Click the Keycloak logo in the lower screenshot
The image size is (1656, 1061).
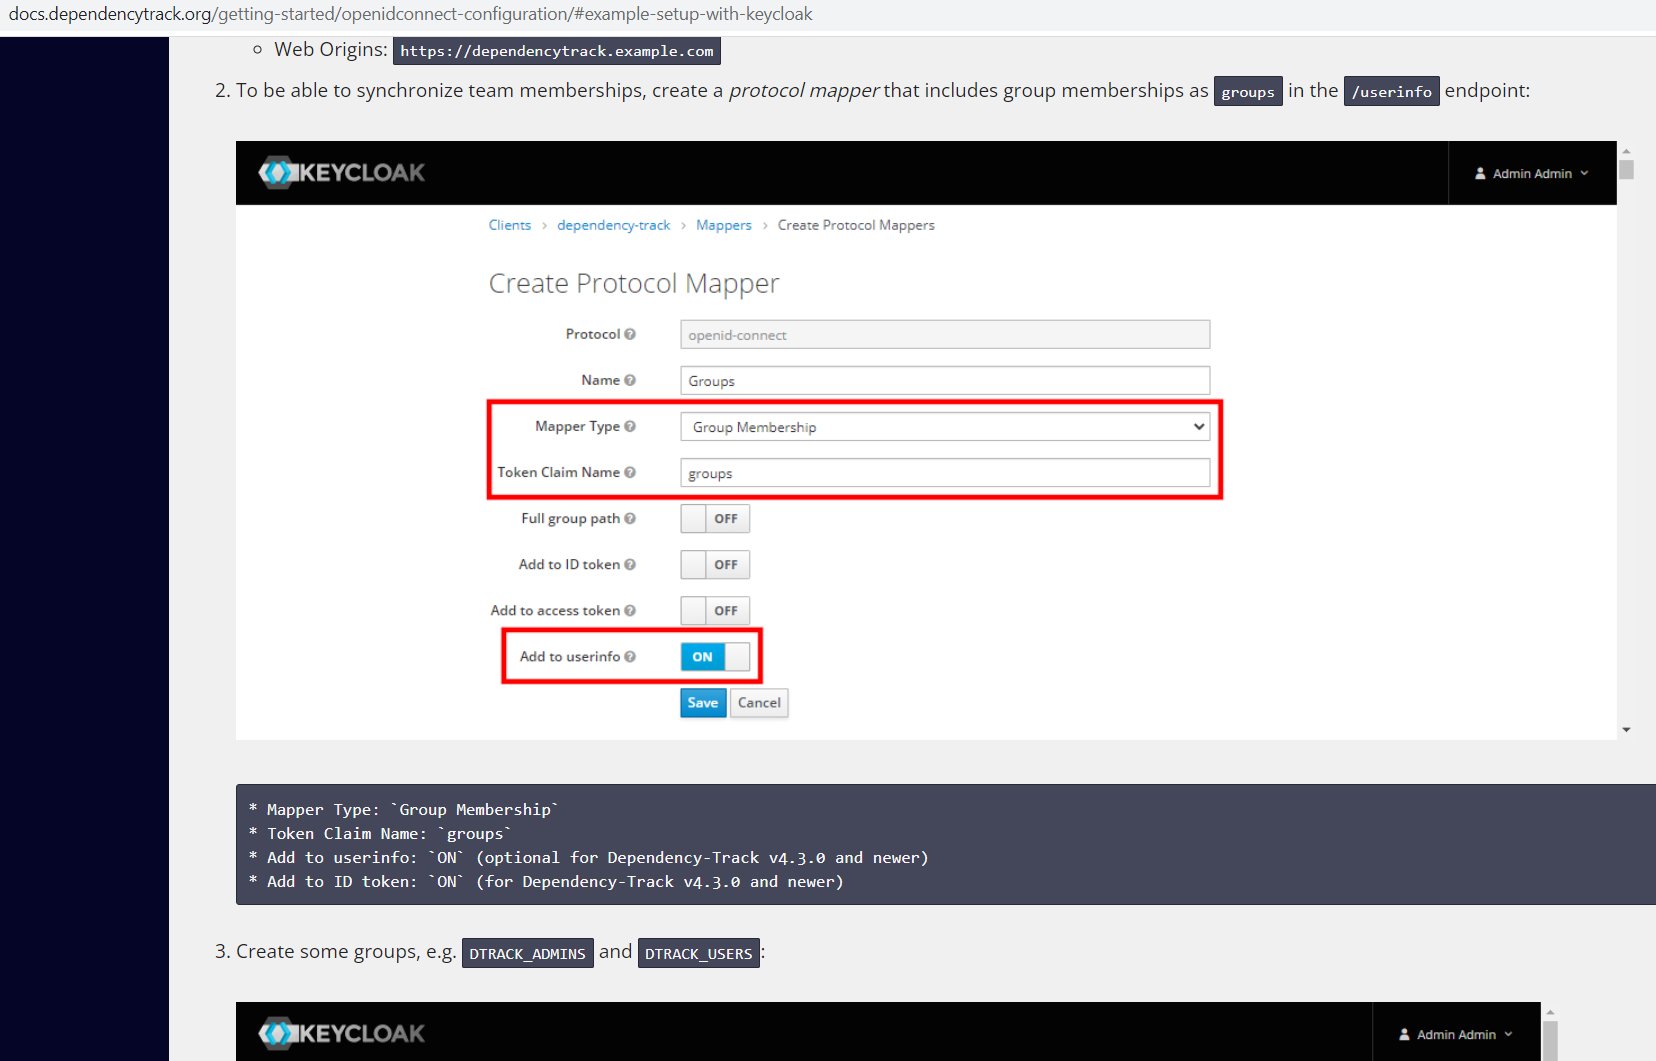coord(341,1033)
